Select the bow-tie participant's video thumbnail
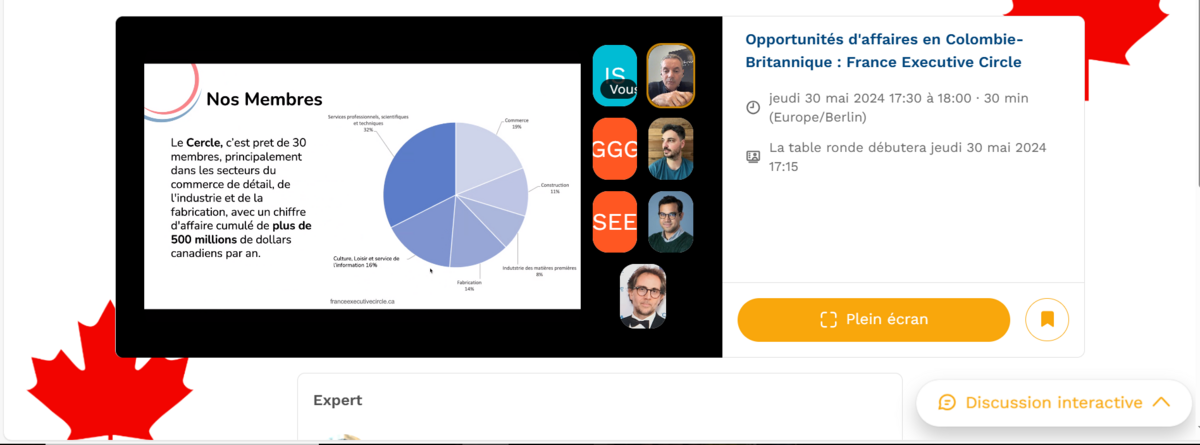 click(x=642, y=295)
